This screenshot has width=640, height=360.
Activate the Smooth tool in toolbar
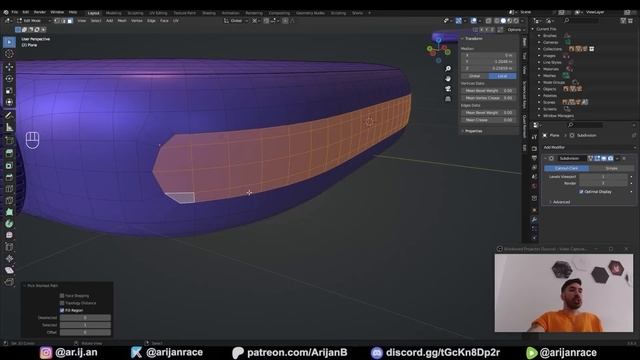click(9, 235)
